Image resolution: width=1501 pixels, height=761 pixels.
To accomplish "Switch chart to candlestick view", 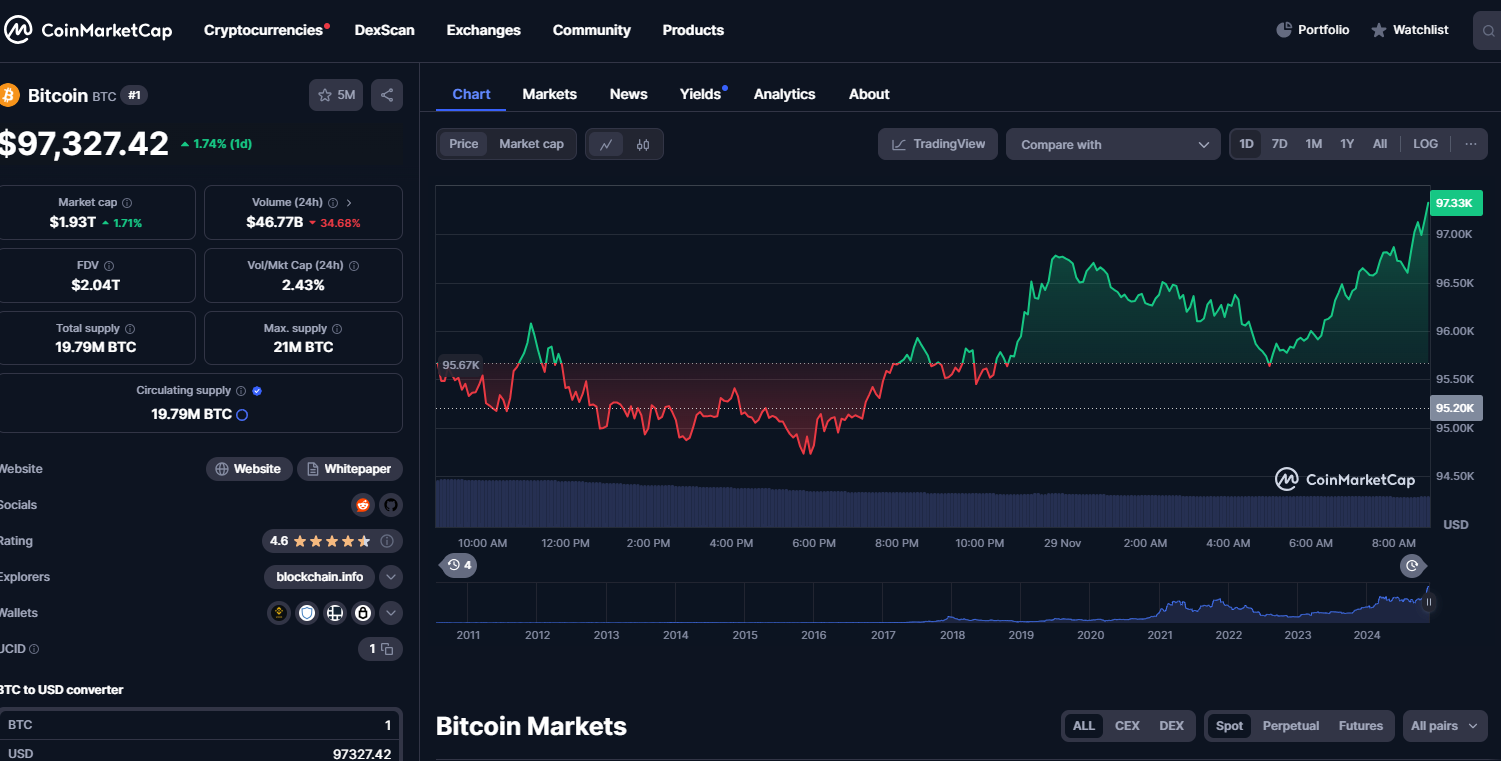I will [x=643, y=144].
